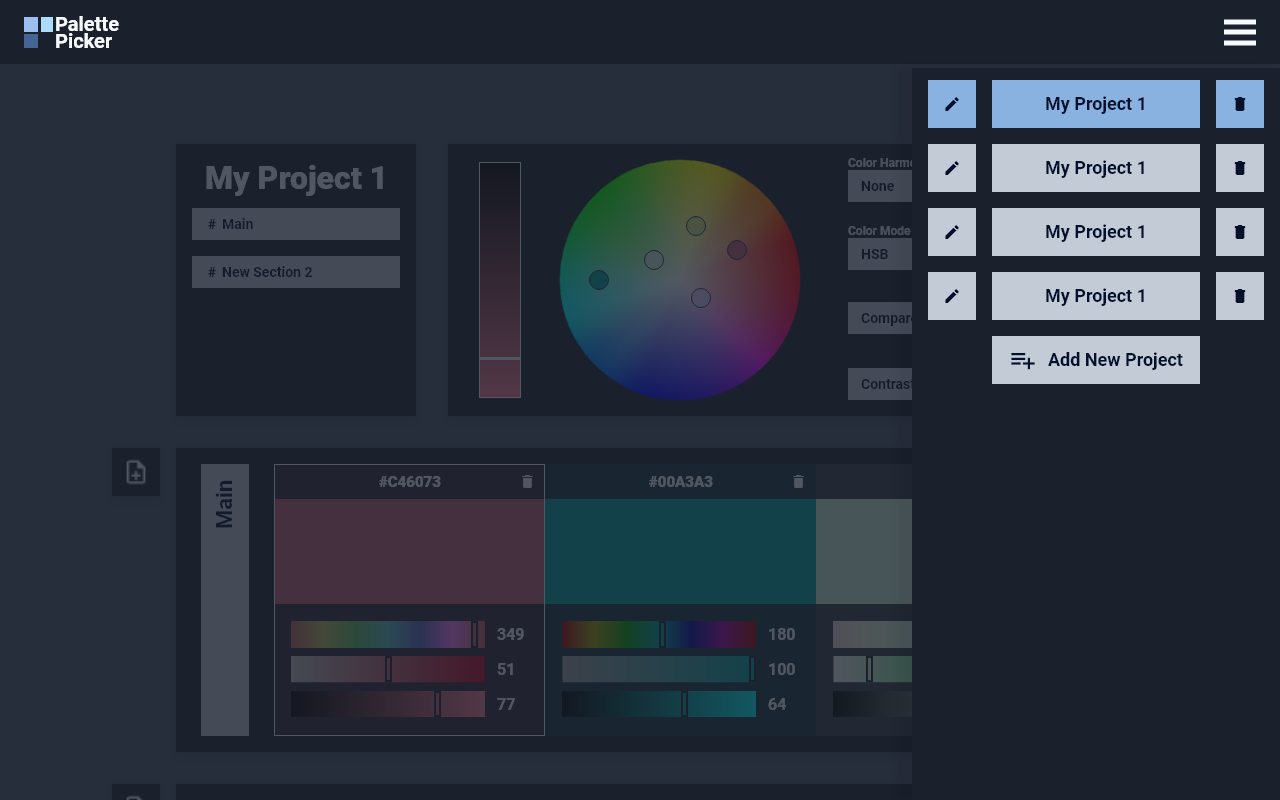
Task: Click the pencil icon beside the second project
Action: 951,168
